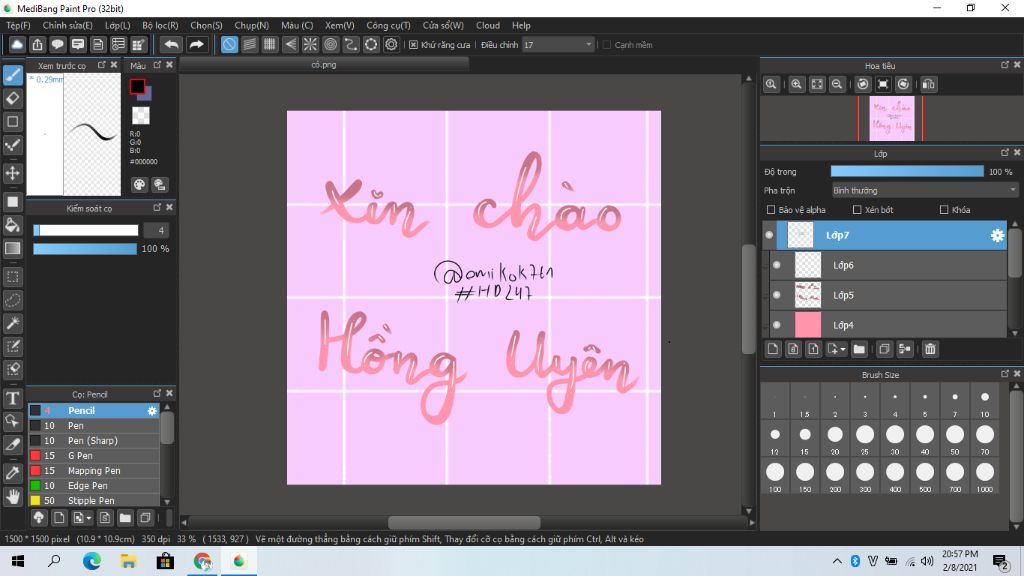This screenshot has width=1024, height=576.
Task: Select the Eraser tool
Action: 12,99
